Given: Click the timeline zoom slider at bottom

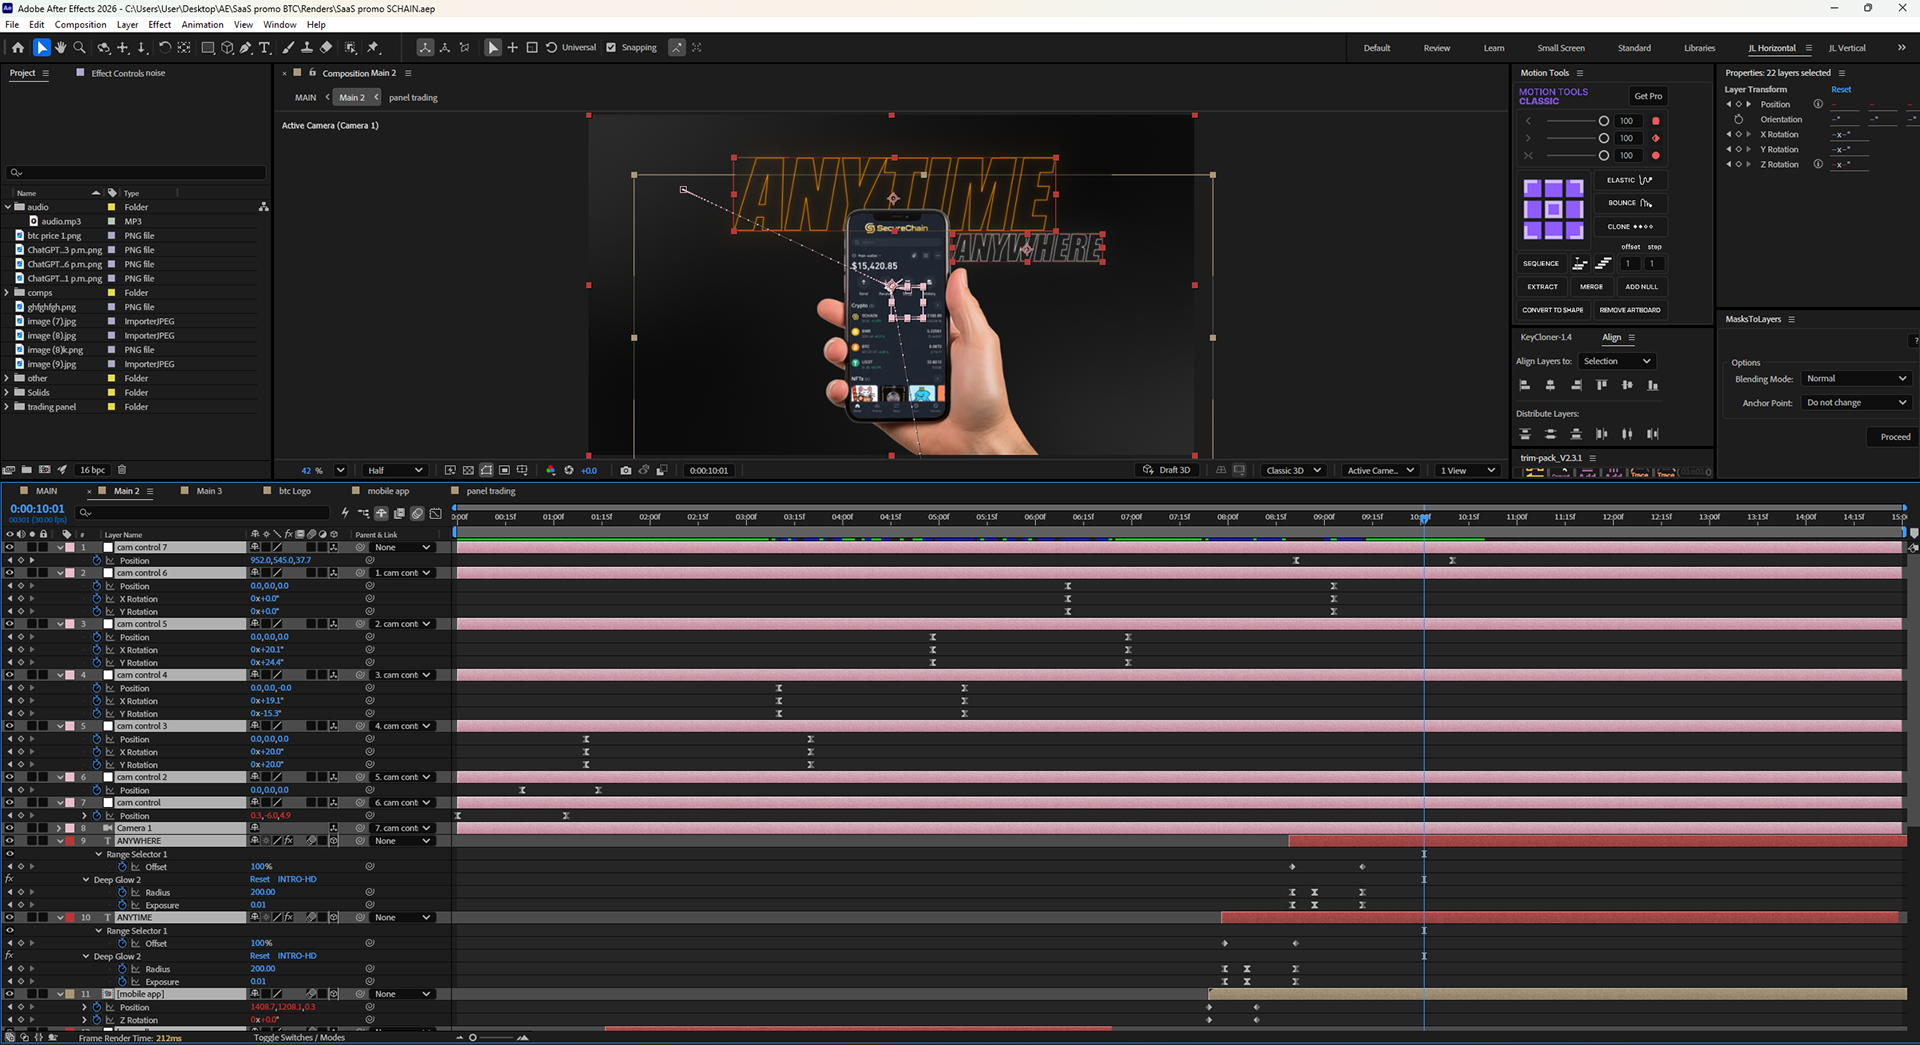Looking at the screenshot, I should pos(490,1038).
